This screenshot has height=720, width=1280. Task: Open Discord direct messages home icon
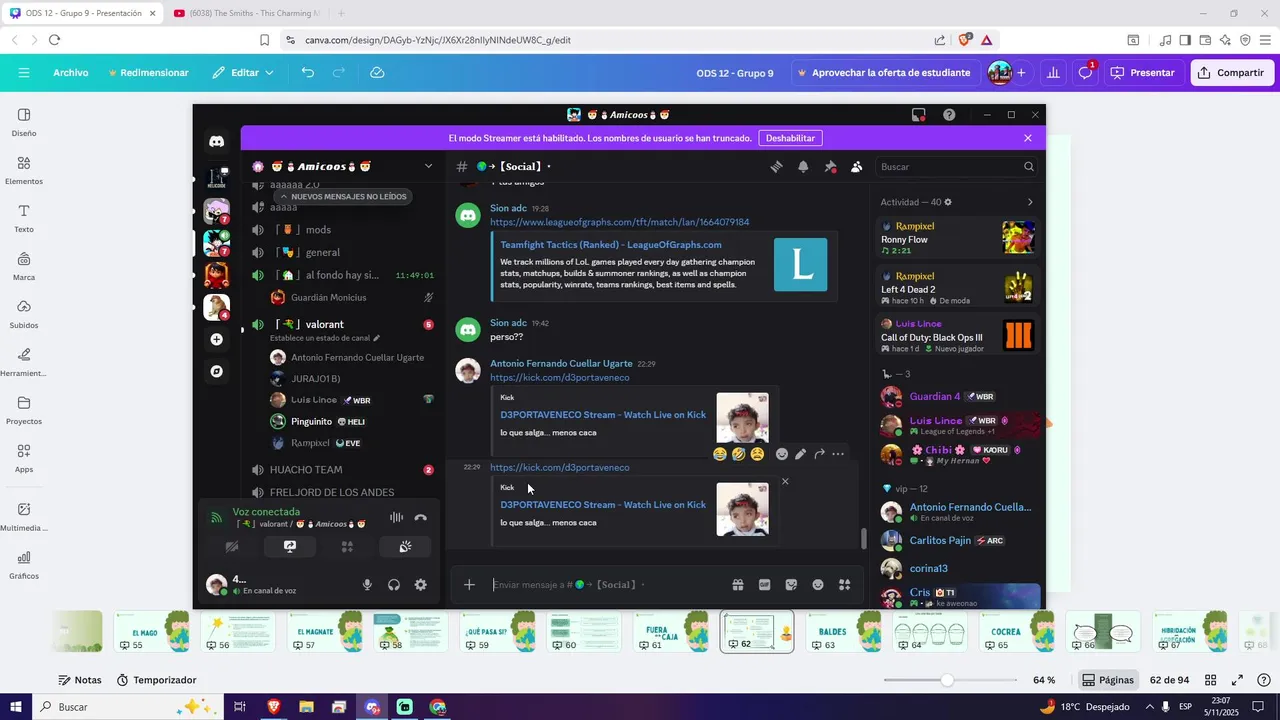click(216, 142)
